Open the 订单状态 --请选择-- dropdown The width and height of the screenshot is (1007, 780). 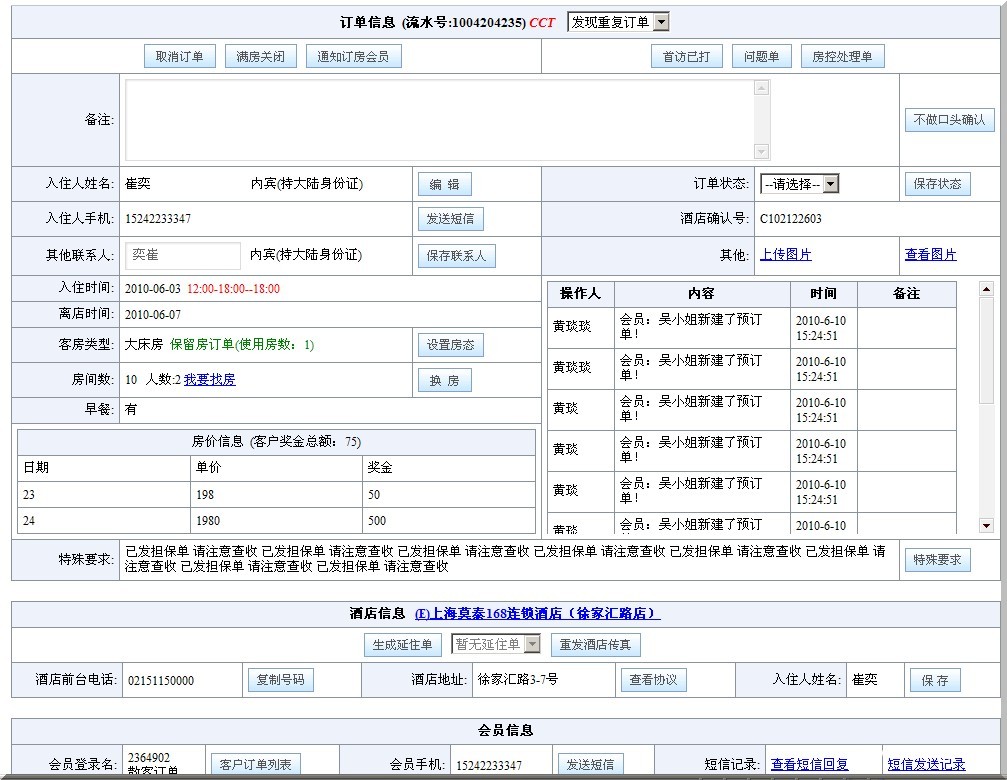[x=800, y=184]
